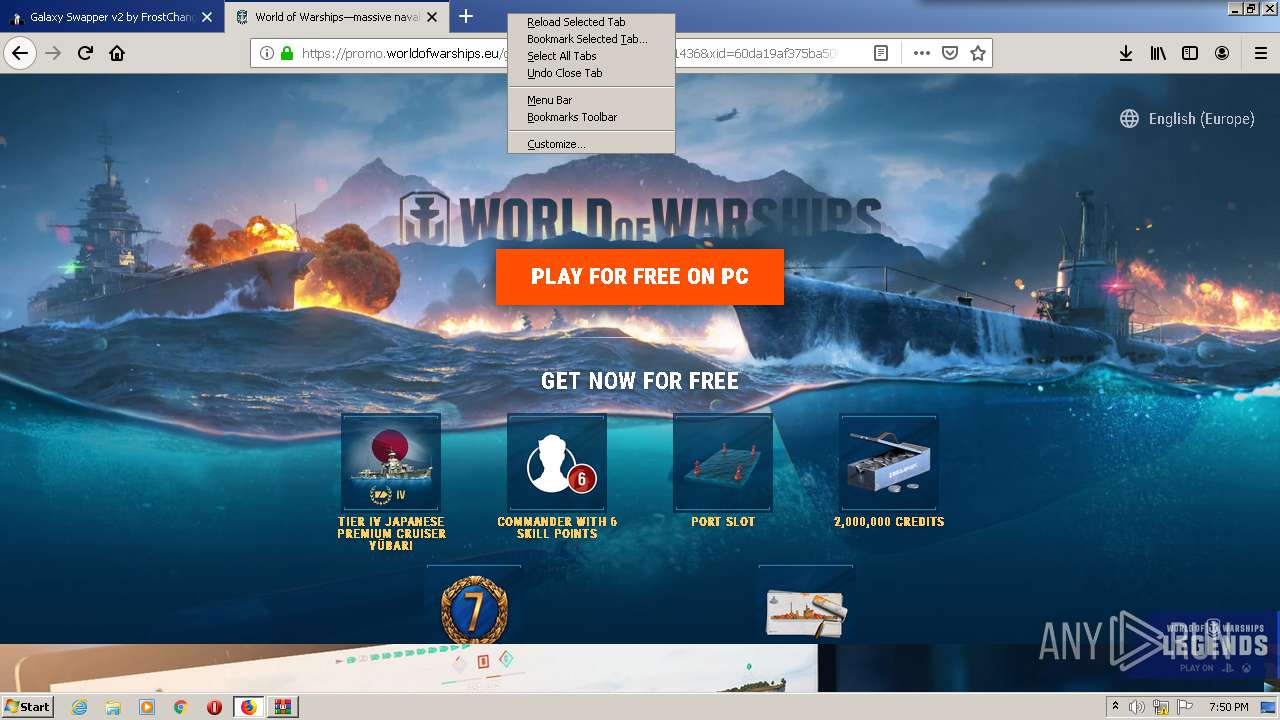Open page actions three-dot menu
The width and height of the screenshot is (1280, 720).
coord(922,53)
